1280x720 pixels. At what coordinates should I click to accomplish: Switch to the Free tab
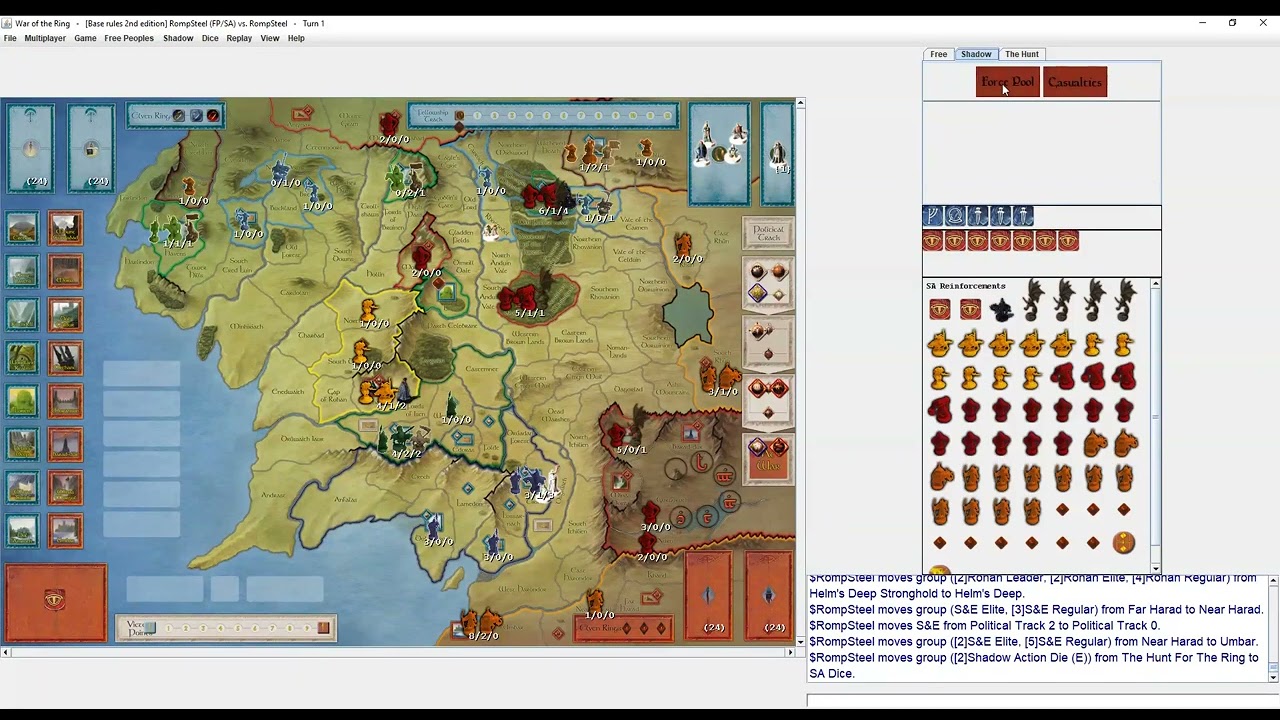pyautogui.click(x=938, y=54)
